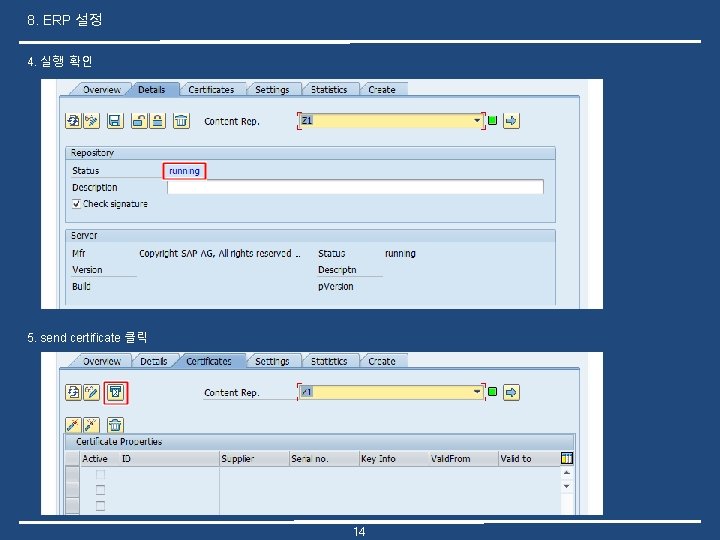Click the Repository status value running
The height and width of the screenshot is (540, 720).
(x=184, y=171)
